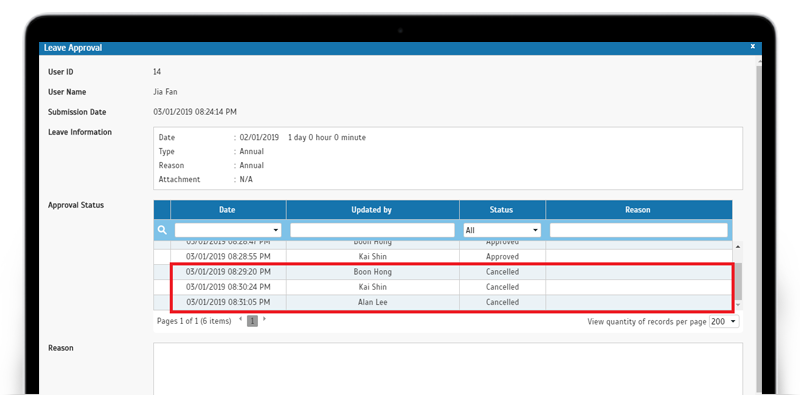
Task: Sort by the Reason column header
Action: pos(638,210)
